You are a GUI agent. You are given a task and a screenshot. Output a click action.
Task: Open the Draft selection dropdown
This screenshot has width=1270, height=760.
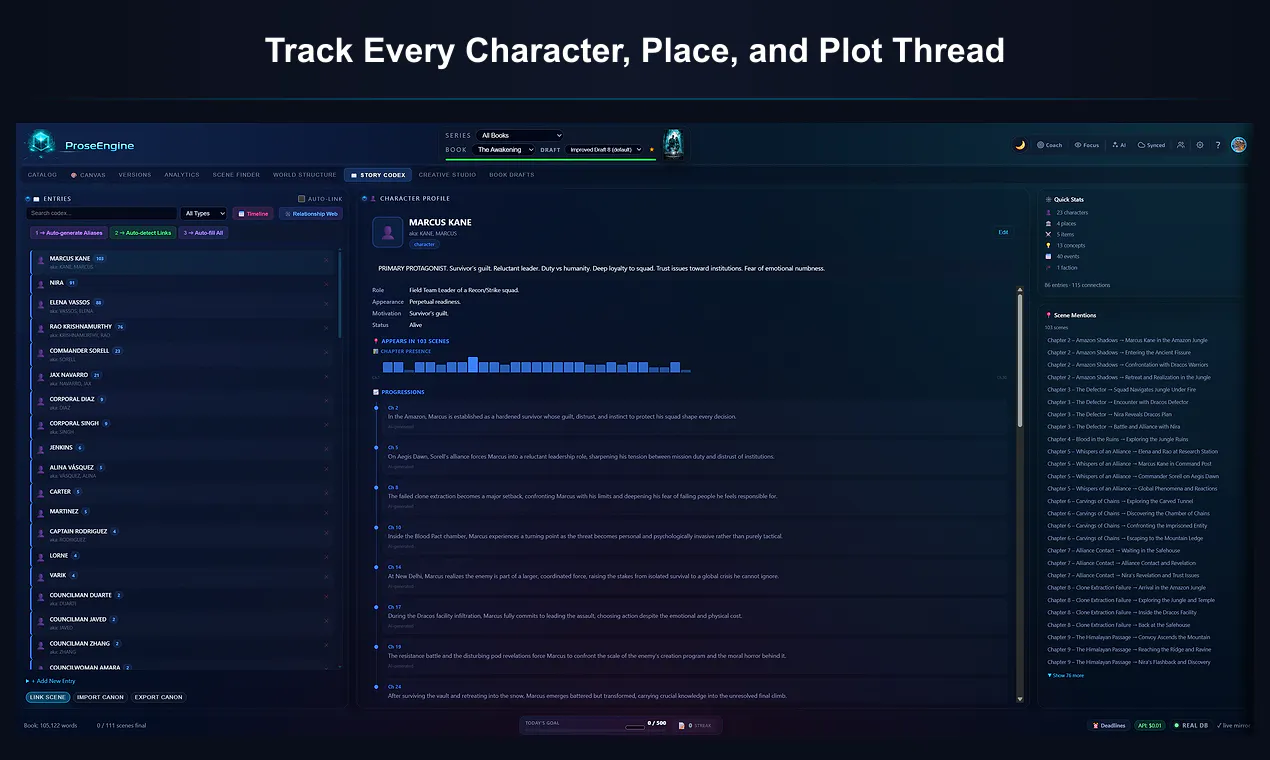click(x=605, y=150)
